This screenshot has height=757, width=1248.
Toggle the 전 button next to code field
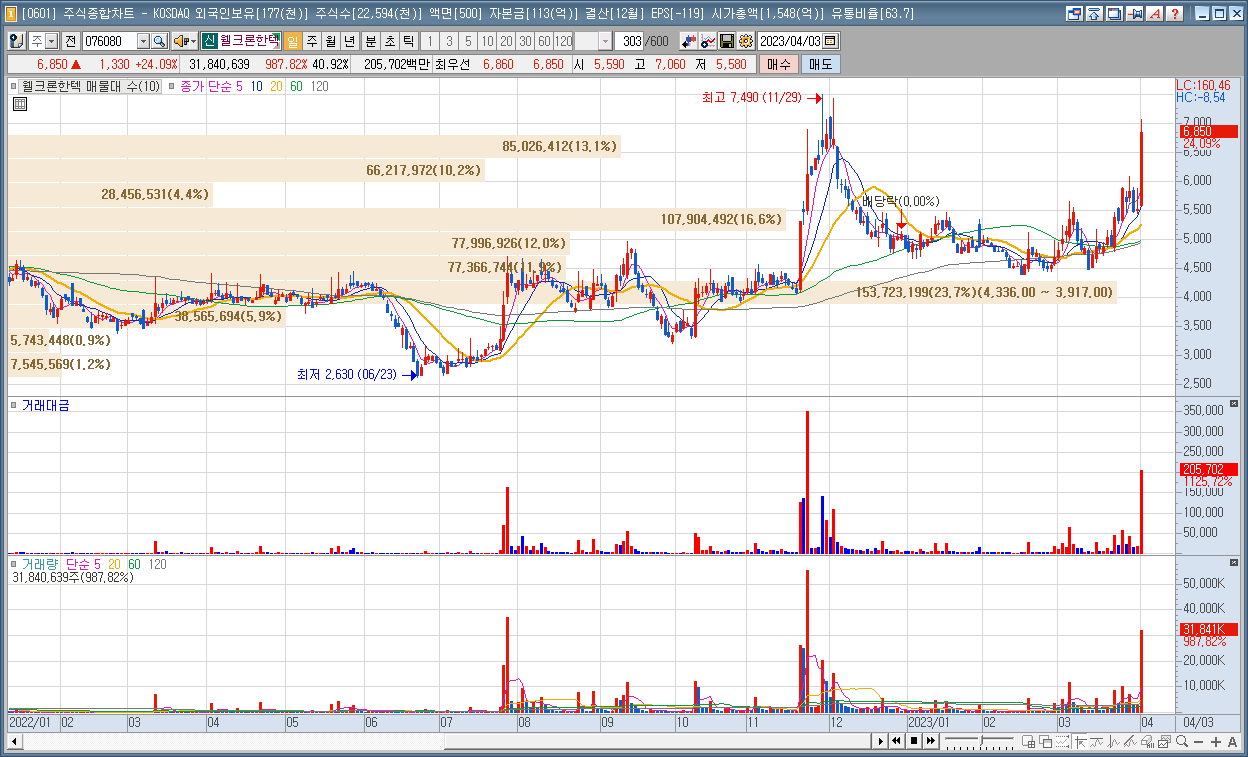point(70,41)
